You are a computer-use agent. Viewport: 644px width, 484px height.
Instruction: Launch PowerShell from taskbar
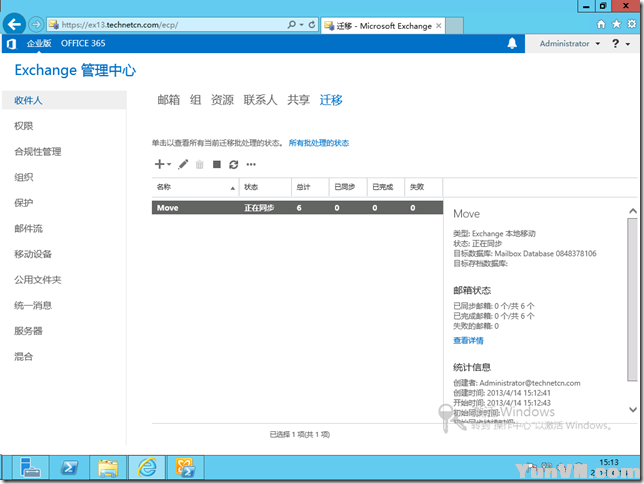[x=69, y=468]
